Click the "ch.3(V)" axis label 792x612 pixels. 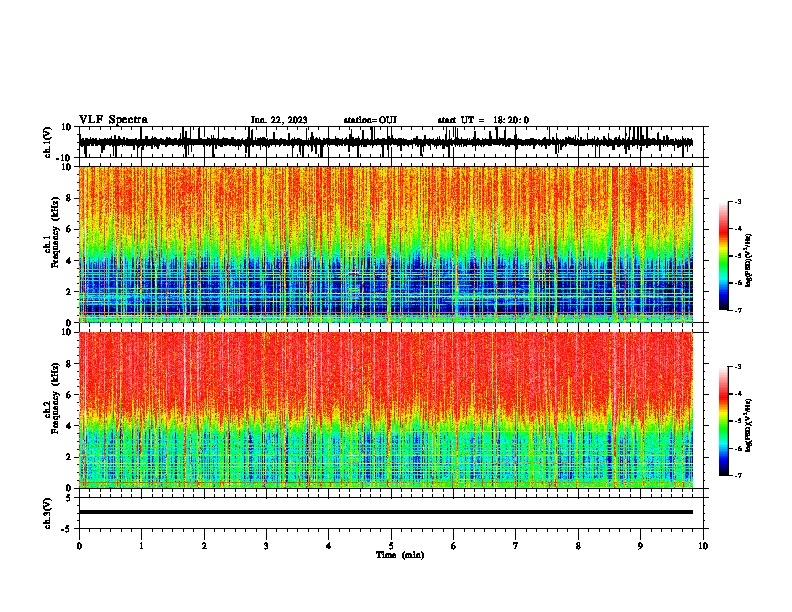point(48,513)
